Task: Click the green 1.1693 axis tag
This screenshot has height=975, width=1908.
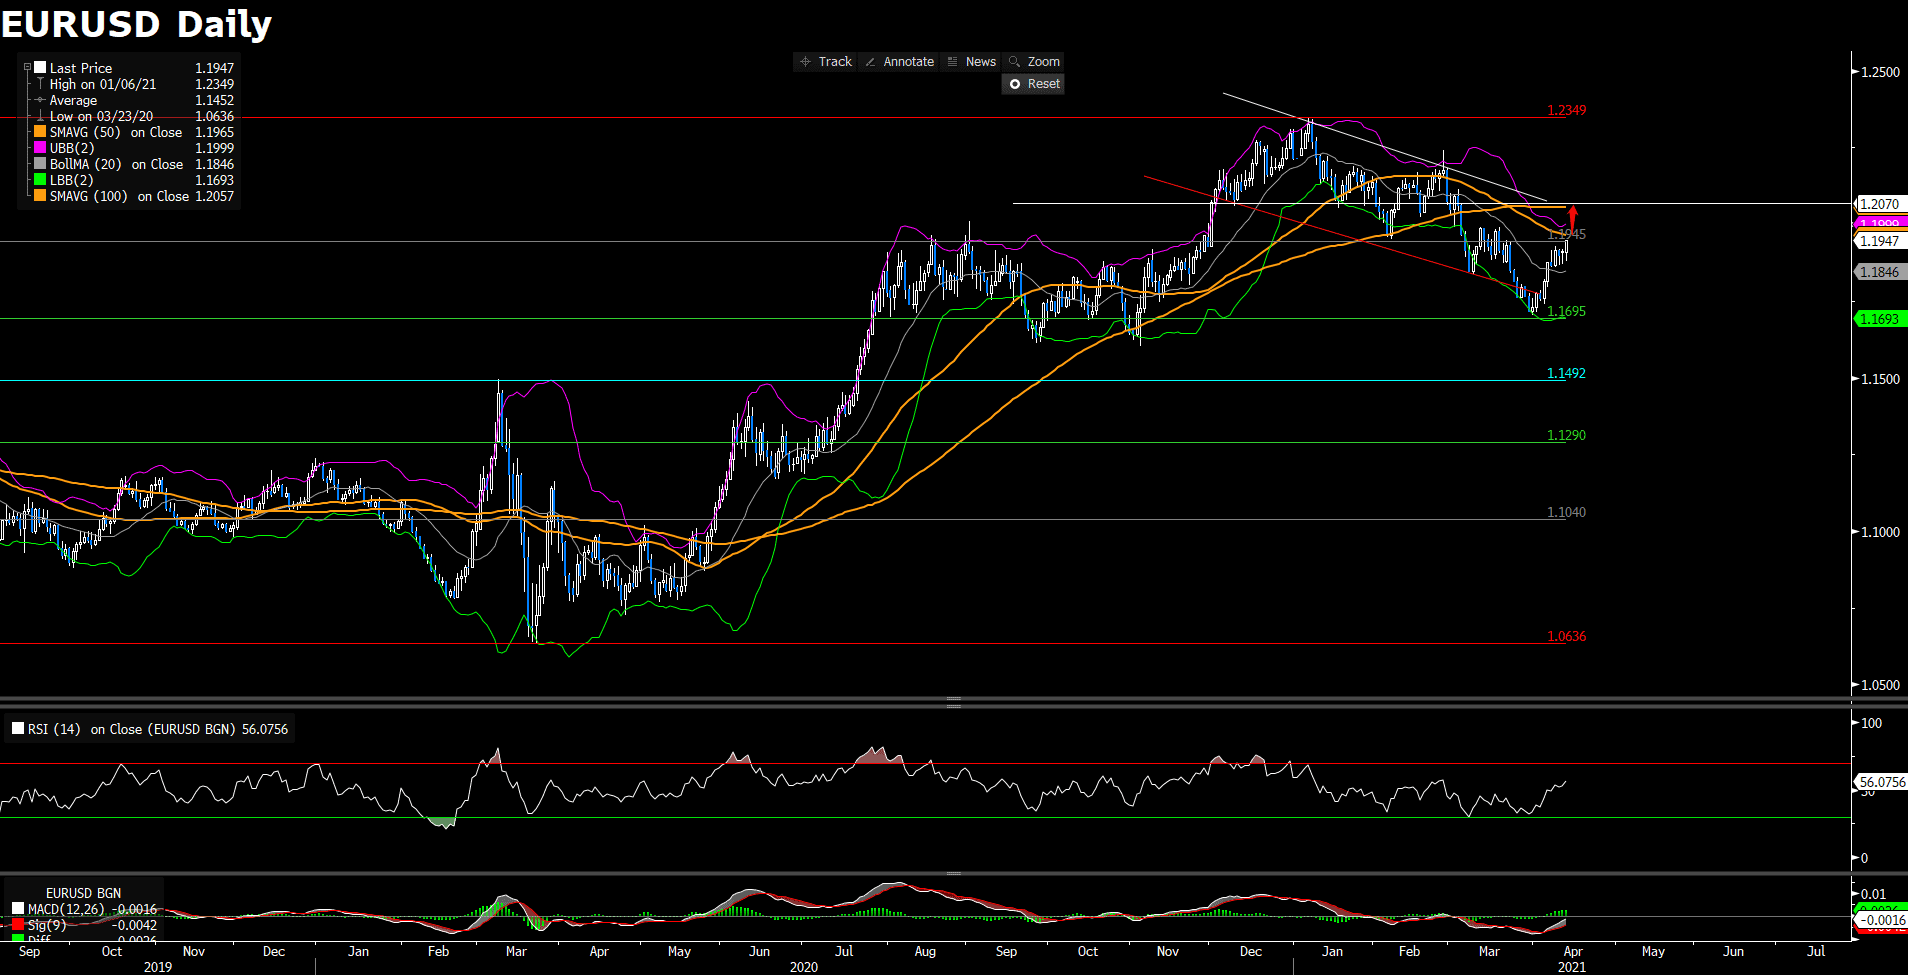Action: [x=1880, y=319]
